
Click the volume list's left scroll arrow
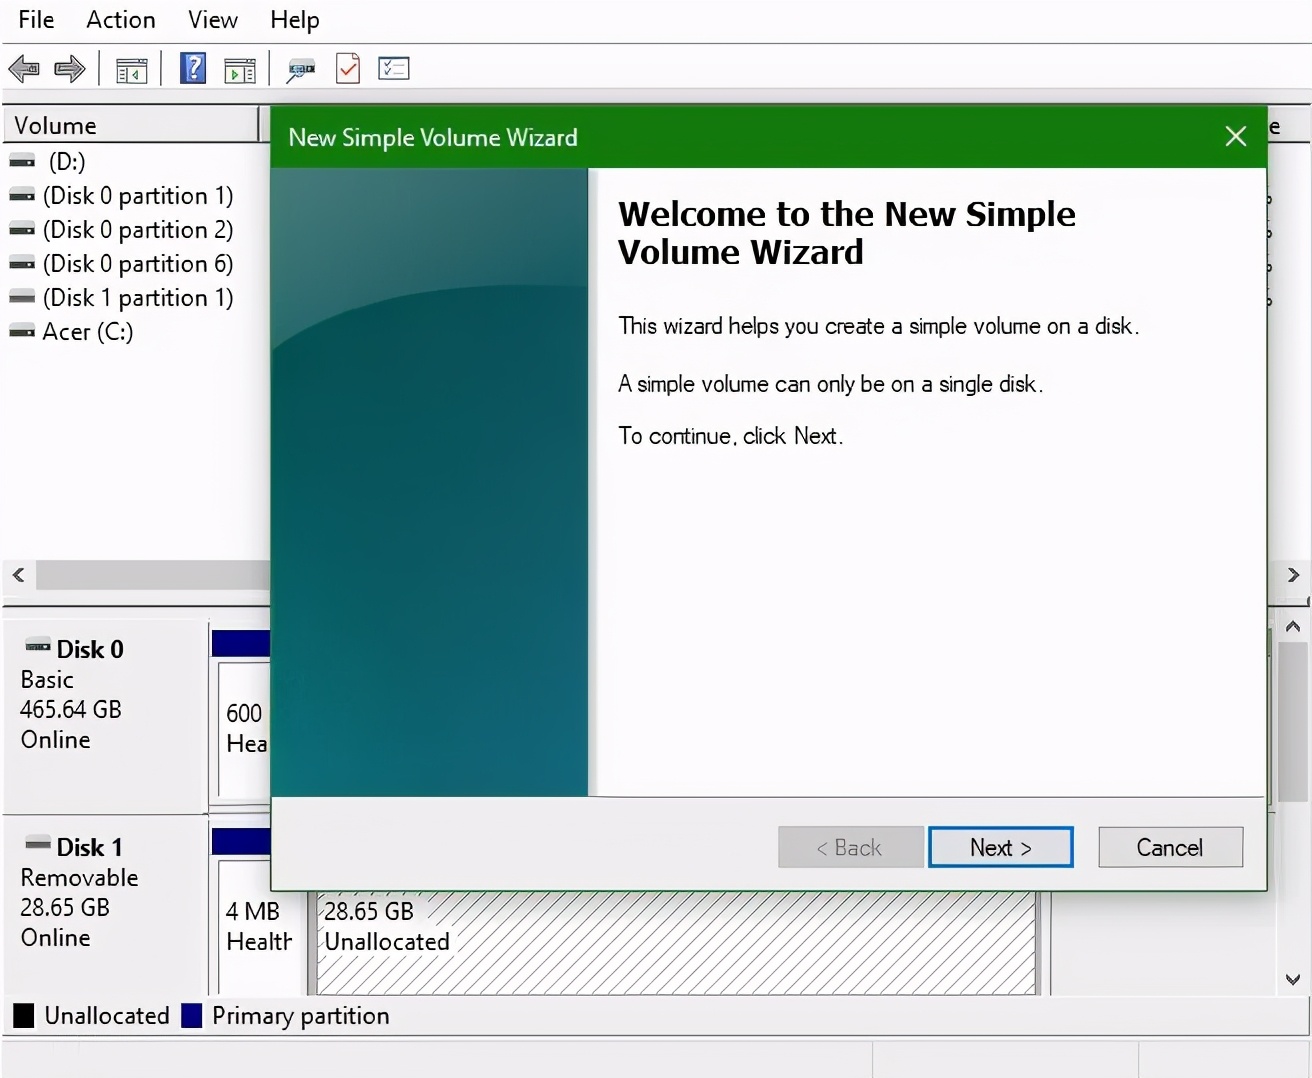(19, 575)
